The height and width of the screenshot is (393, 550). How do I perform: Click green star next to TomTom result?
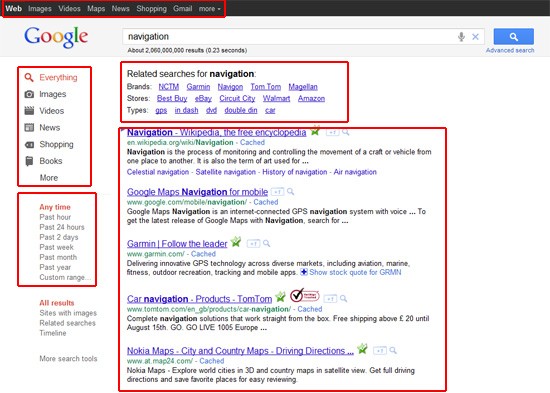[x=280, y=297]
